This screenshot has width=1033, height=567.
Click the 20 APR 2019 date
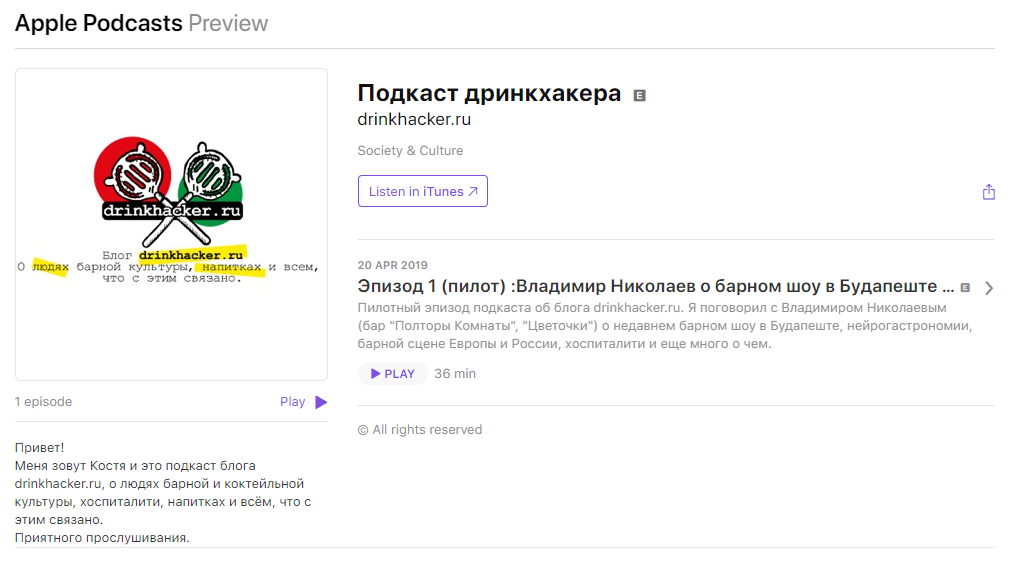click(393, 265)
